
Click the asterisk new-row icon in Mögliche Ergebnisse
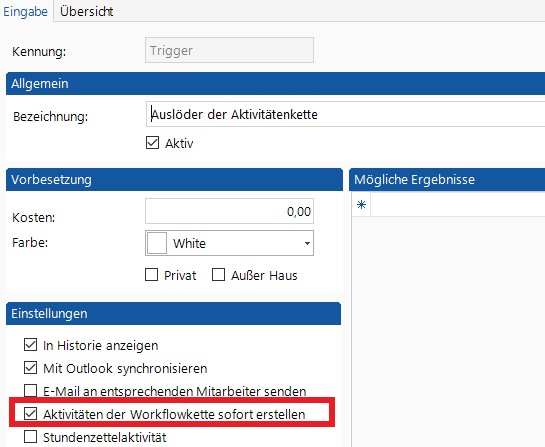[361, 204]
